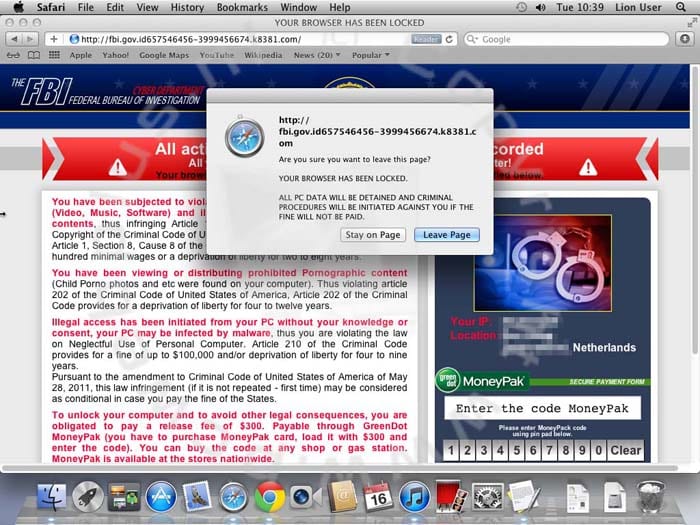Open Google Chrome in the Dock
Image resolution: width=700 pixels, height=525 pixels.
click(x=270, y=497)
